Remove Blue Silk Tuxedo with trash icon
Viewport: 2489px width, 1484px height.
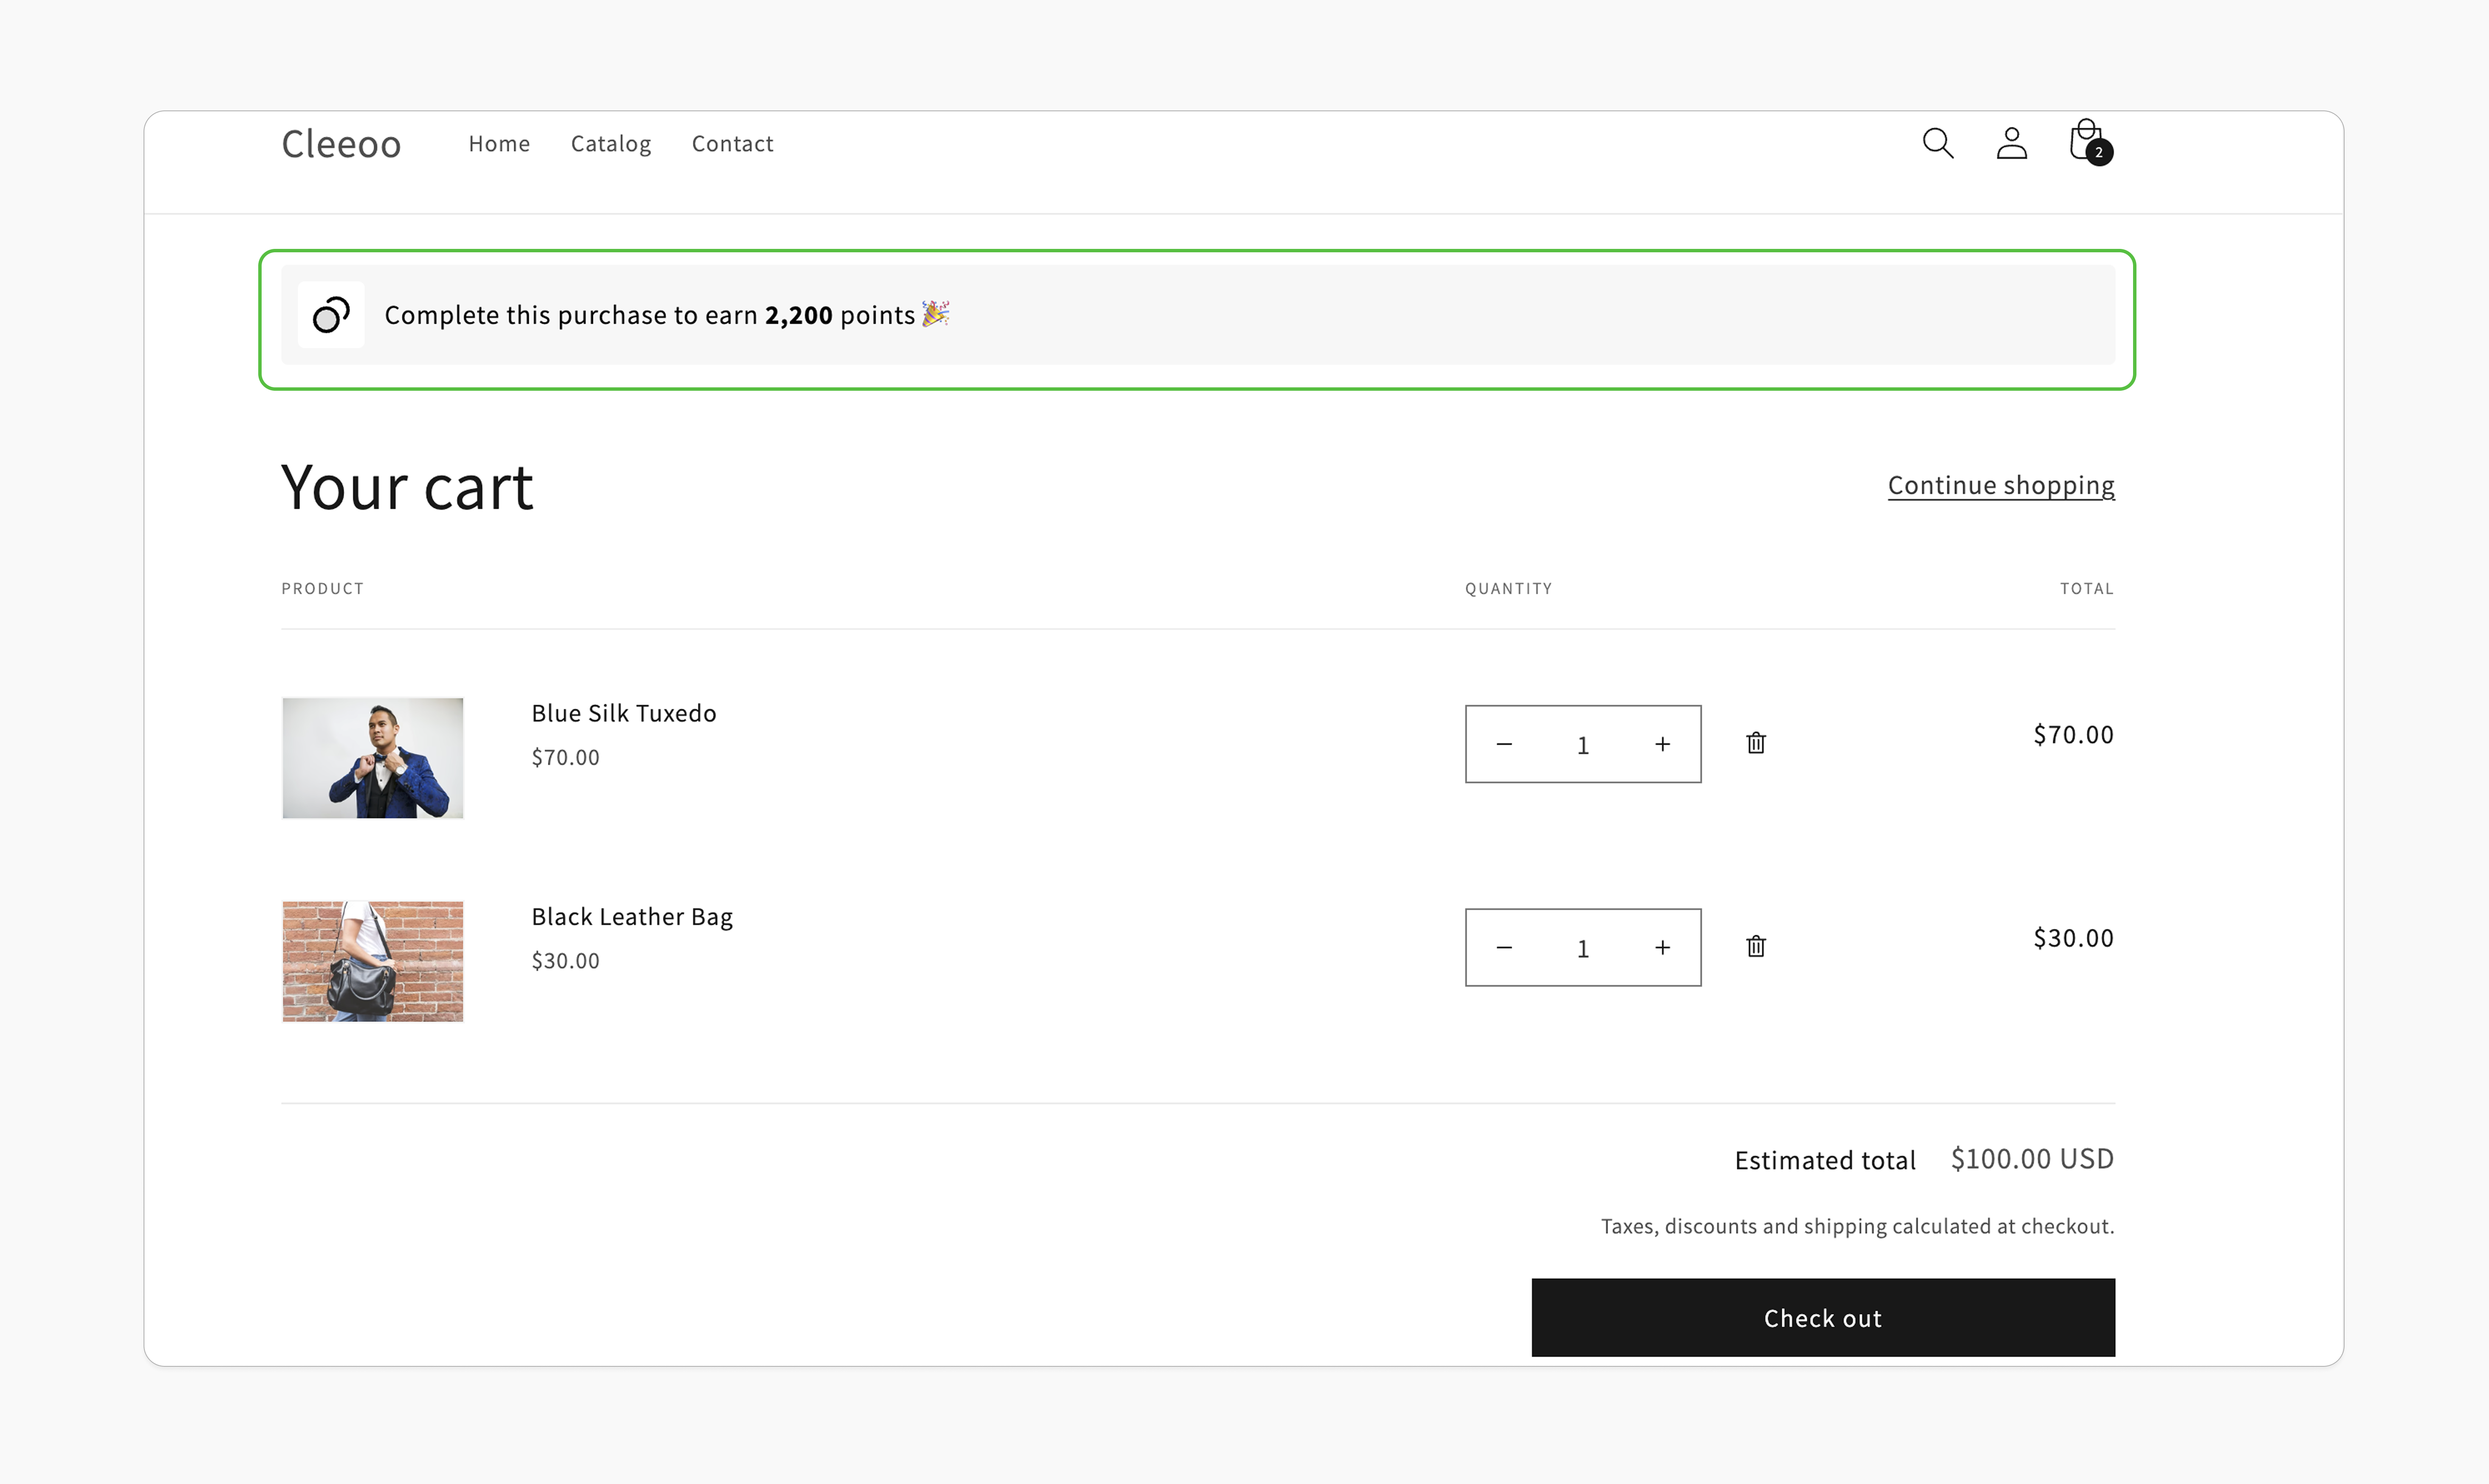1756,743
